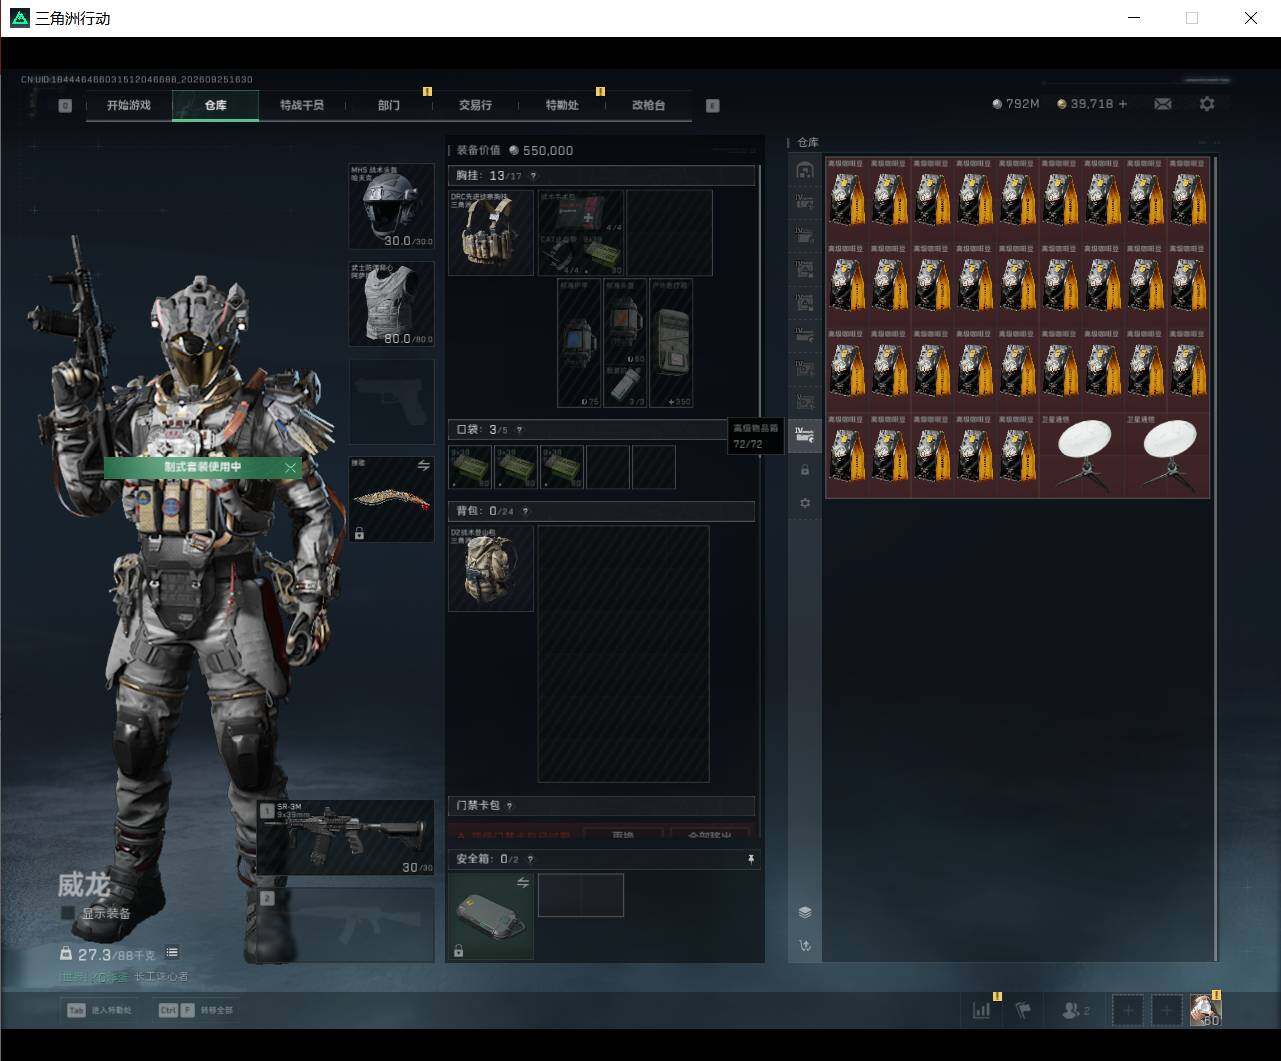
Task: Add currency with the plus beside 39,718
Action: tap(1123, 104)
